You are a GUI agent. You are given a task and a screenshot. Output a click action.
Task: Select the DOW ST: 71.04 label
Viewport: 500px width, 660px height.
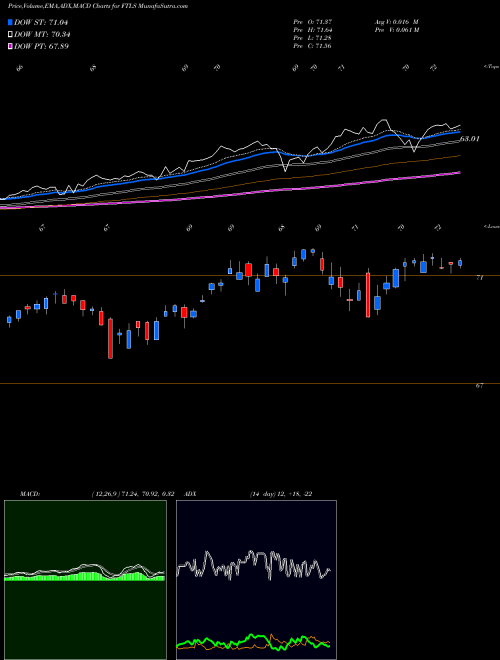point(41,22)
